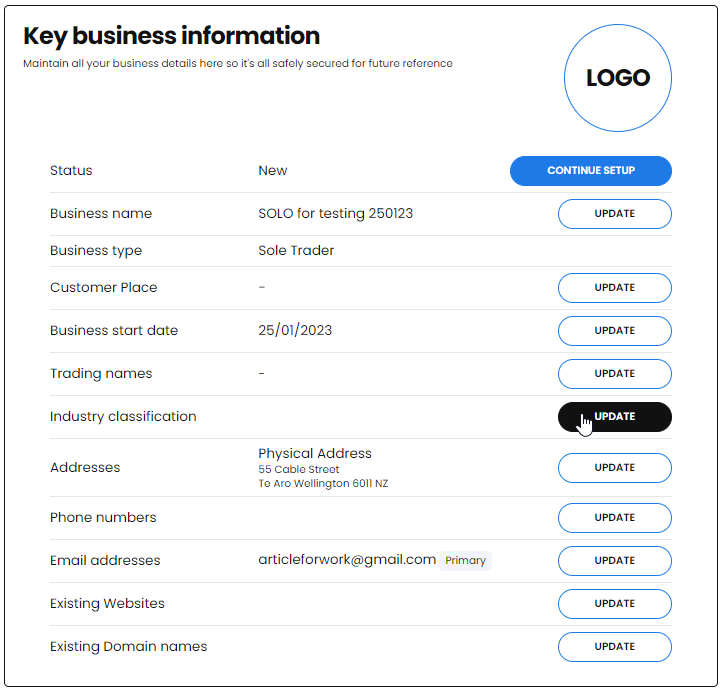Update the Trading names
Viewport: 722px width, 692px height.
click(615, 374)
